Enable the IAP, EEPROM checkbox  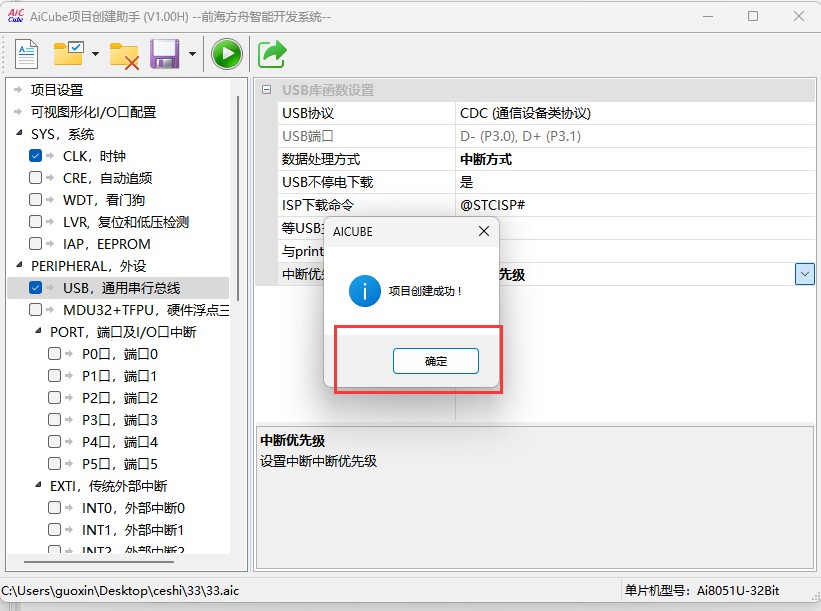pyautogui.click(x=36, y=243)
